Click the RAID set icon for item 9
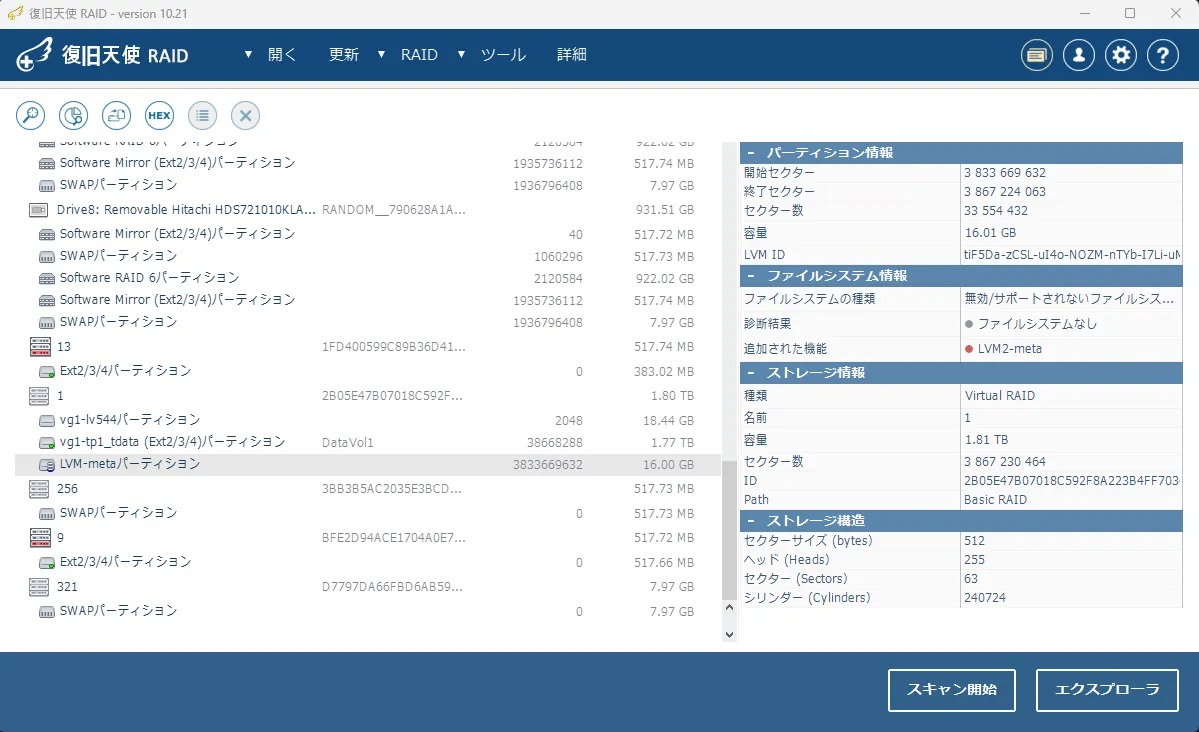This screenshot has height=732, width=1199. click(40, 538)
